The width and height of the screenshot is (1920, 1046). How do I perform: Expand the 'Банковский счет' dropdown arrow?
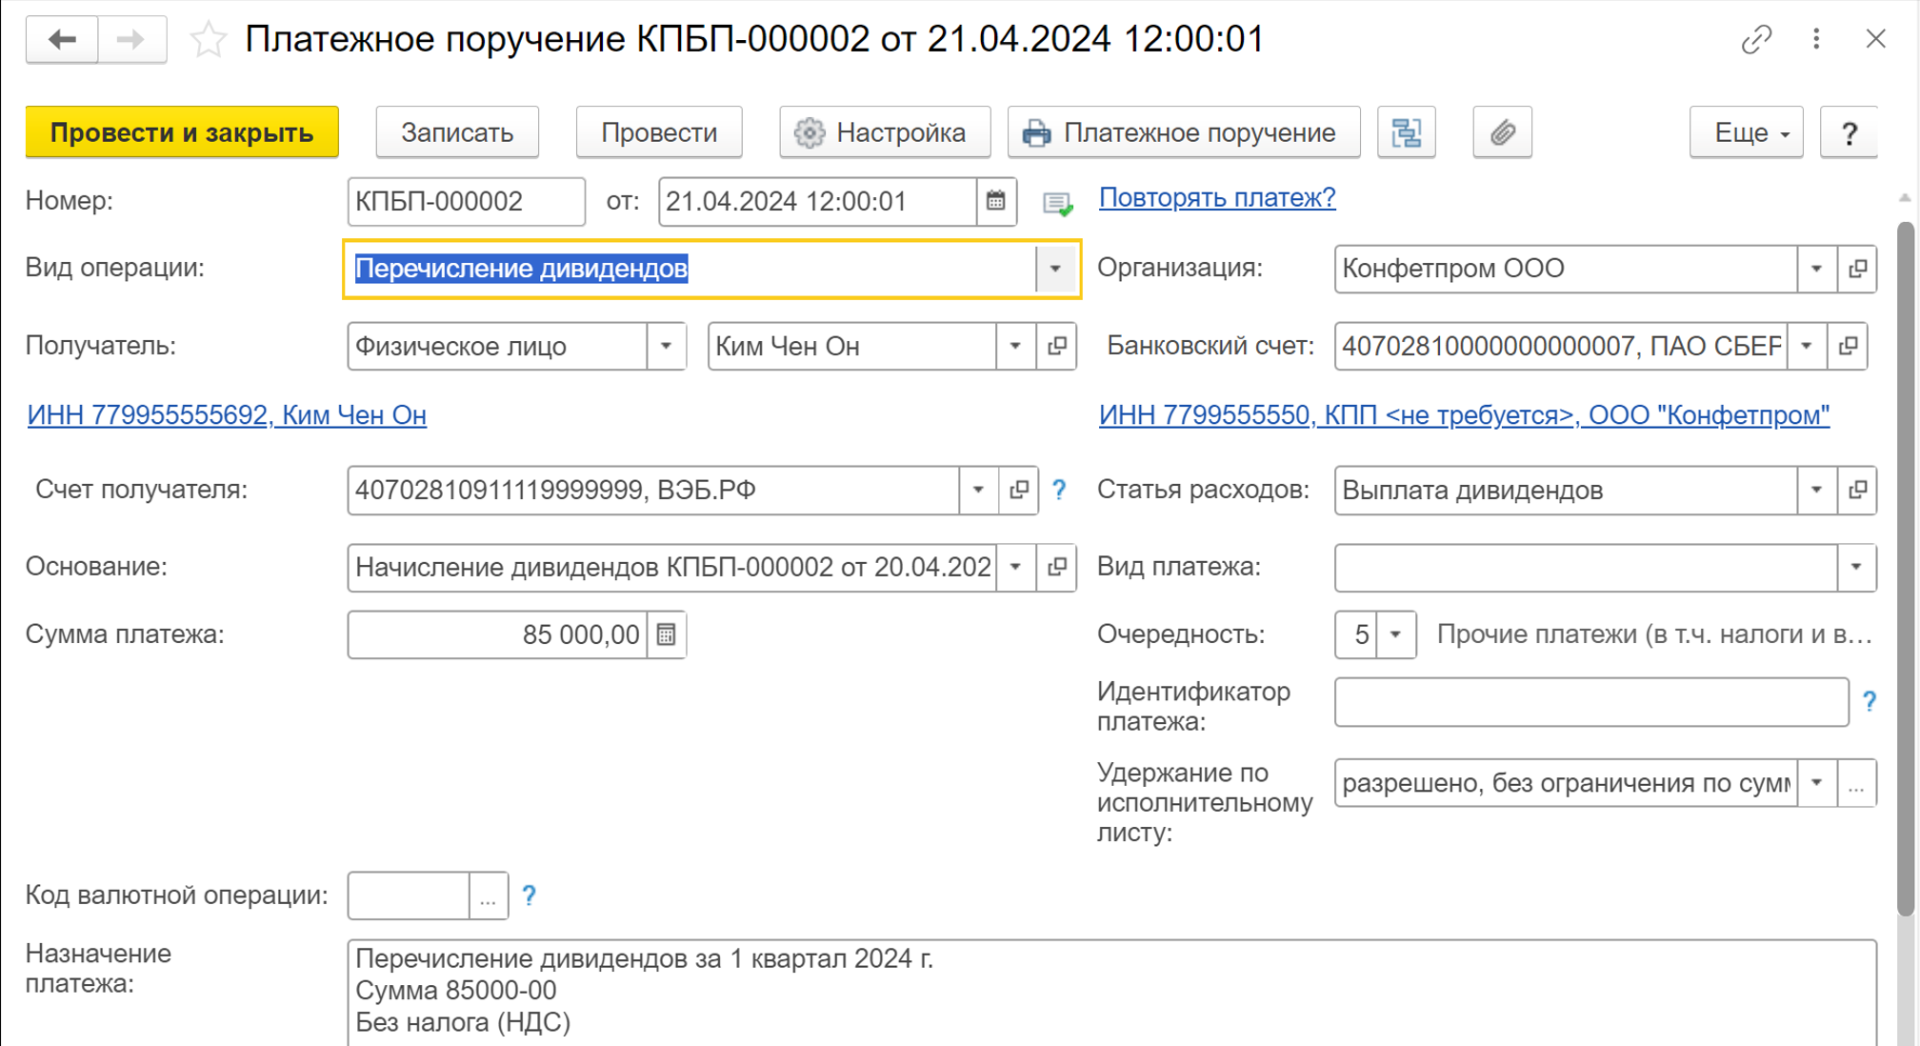(x=1807, y=346)
